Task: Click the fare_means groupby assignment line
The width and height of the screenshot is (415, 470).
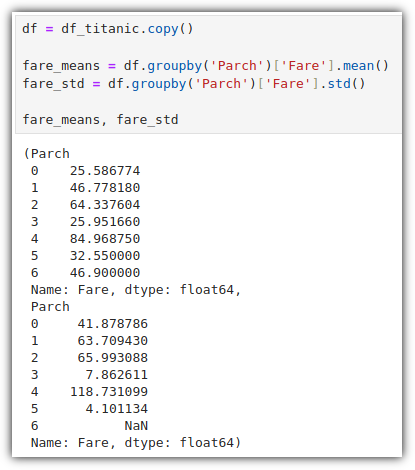Action: [x=206, y=66]
